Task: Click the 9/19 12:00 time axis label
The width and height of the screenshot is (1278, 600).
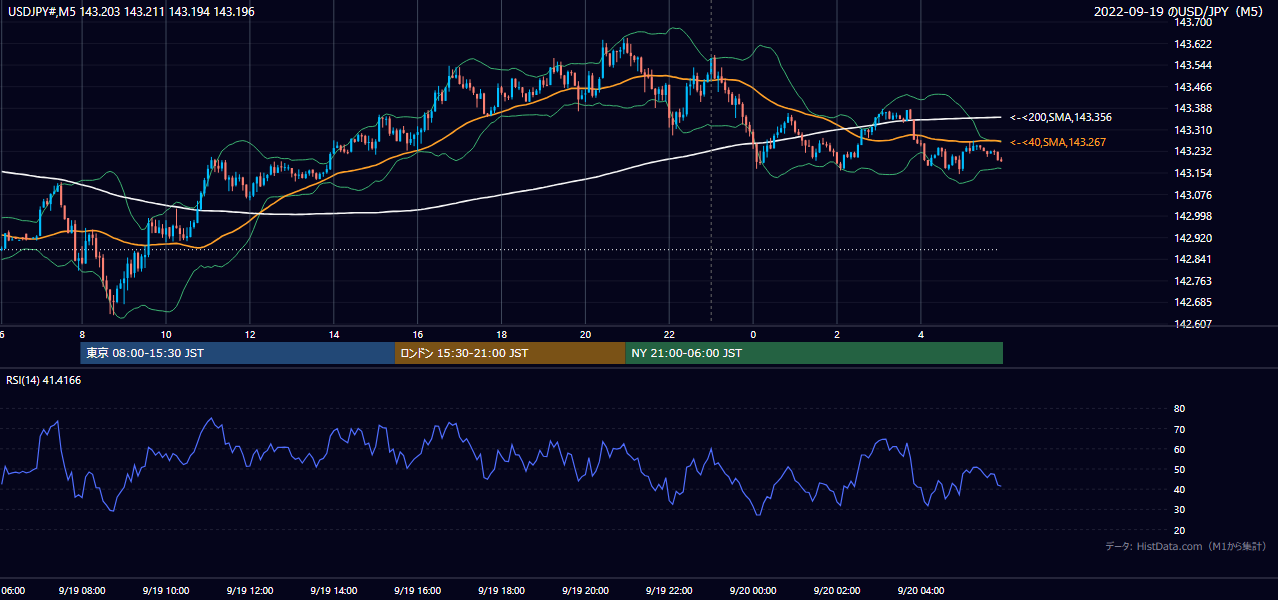Action: click(x=250, y=591)
